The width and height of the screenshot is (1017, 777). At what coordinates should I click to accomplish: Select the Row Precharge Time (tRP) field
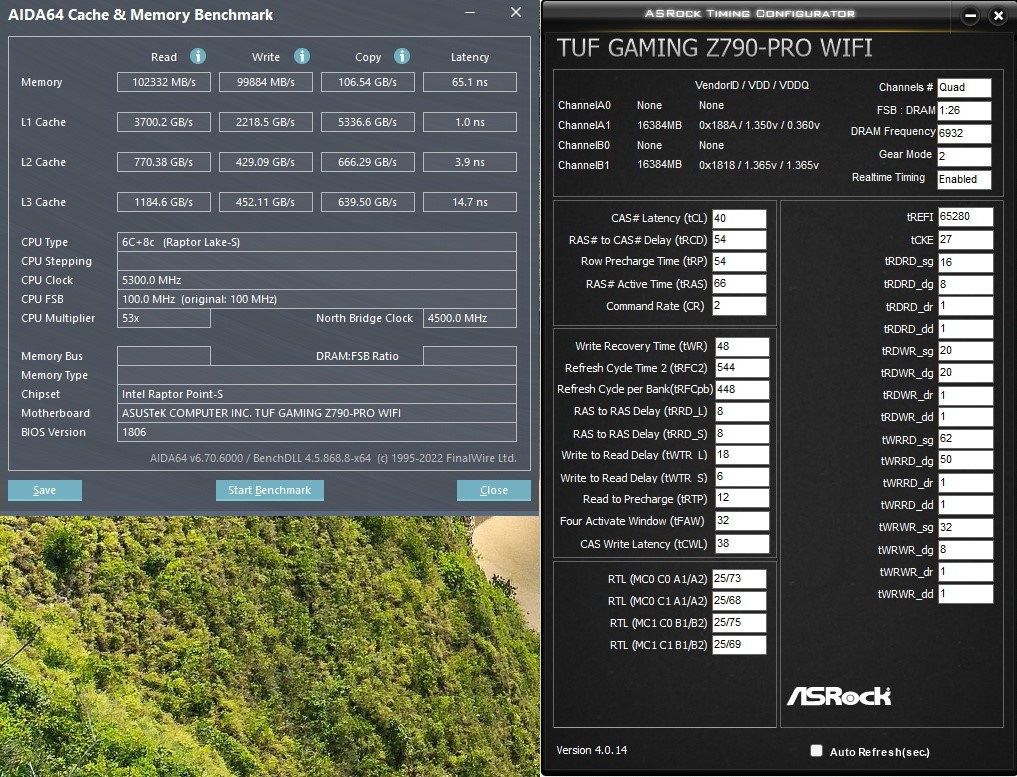(739, 262)
